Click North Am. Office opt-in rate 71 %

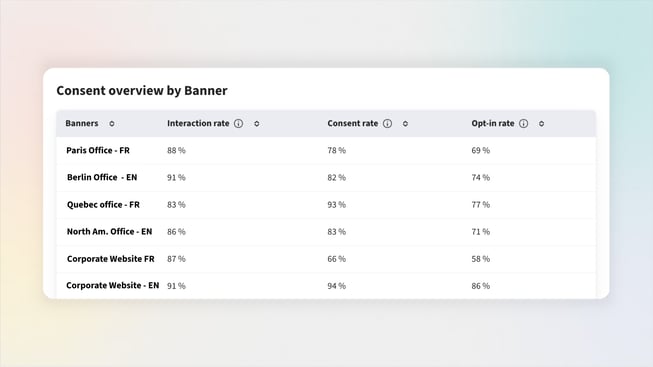click(481, 232)
